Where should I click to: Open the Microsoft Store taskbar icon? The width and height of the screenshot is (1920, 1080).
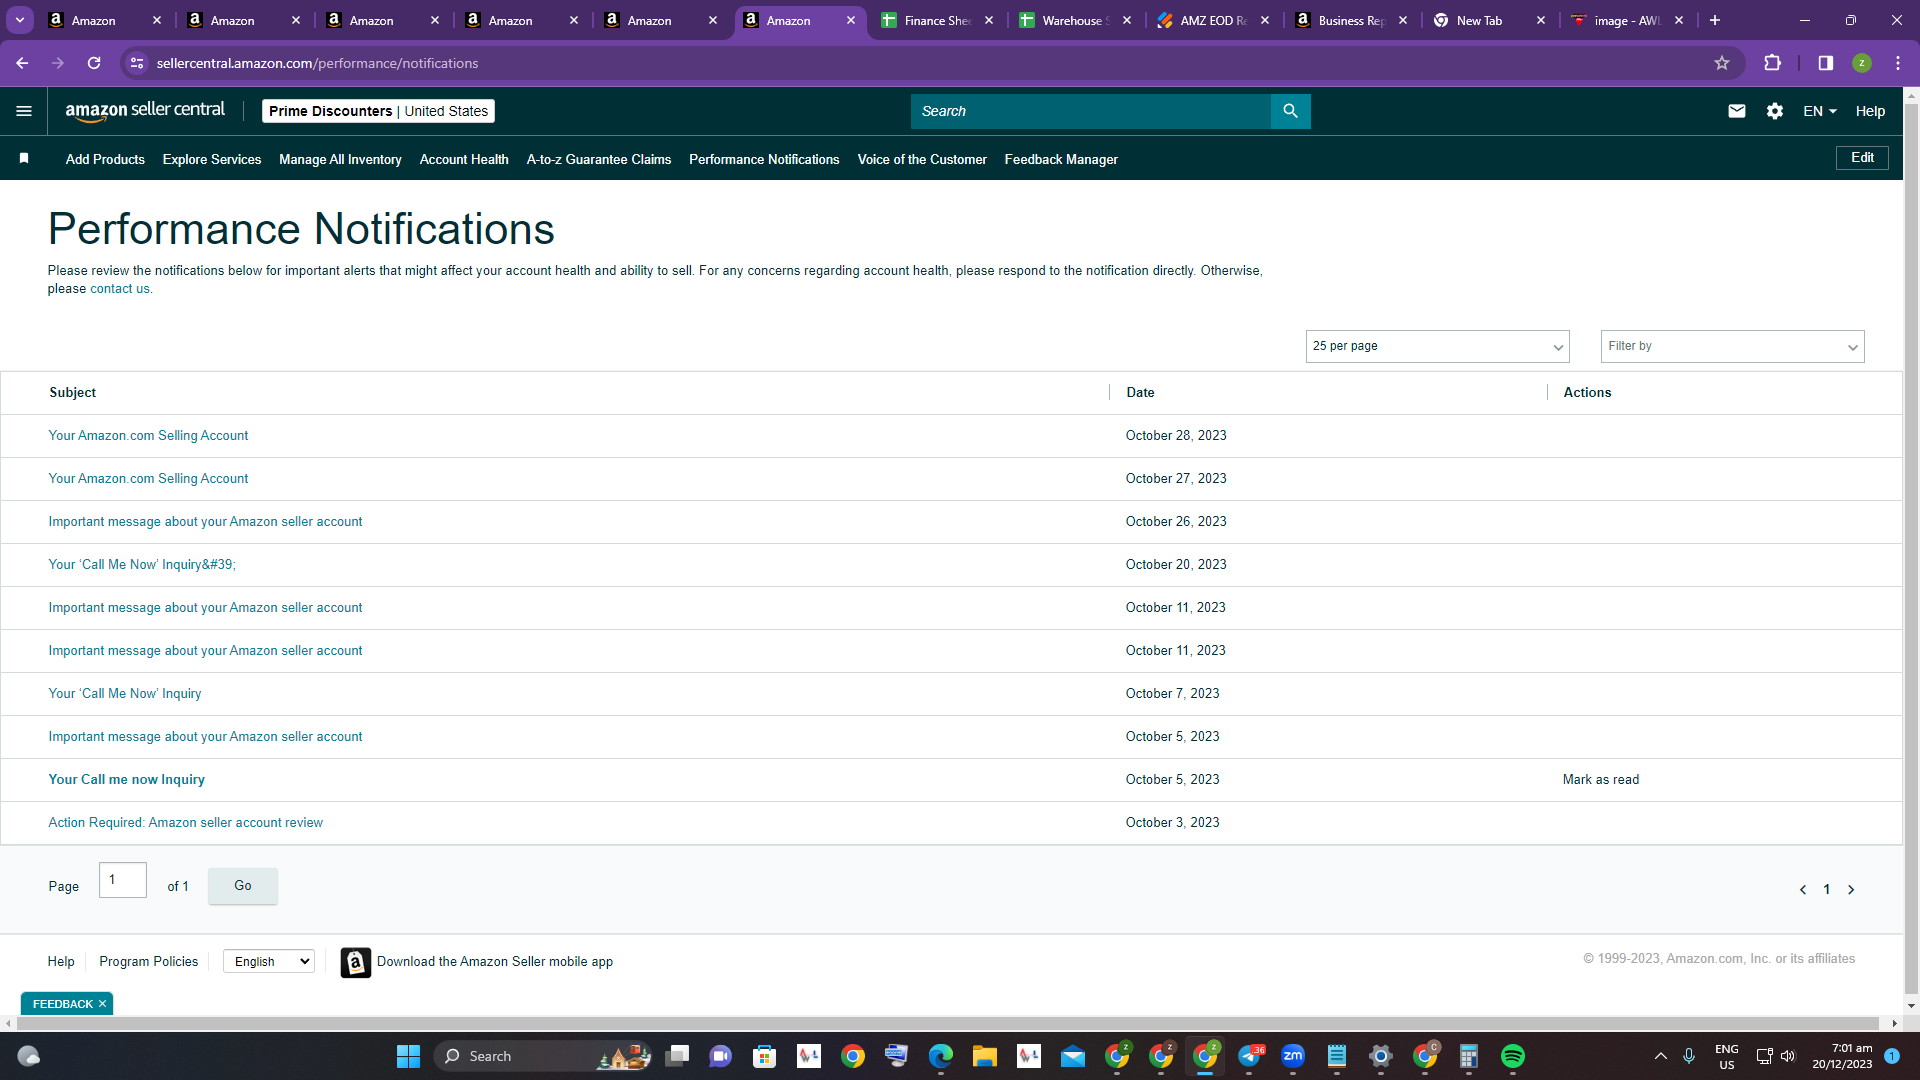tap(765, 1056)
